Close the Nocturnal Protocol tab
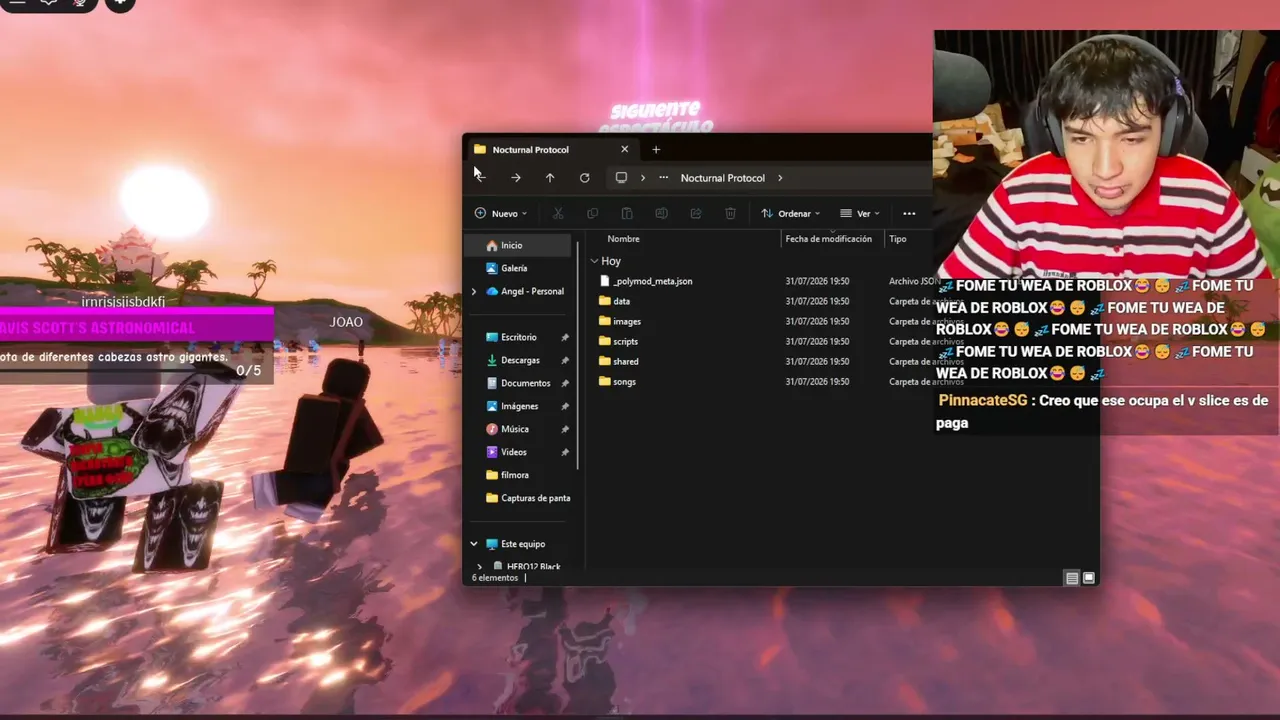This screenshot has height=720, width=1280. tap(625, 150)
